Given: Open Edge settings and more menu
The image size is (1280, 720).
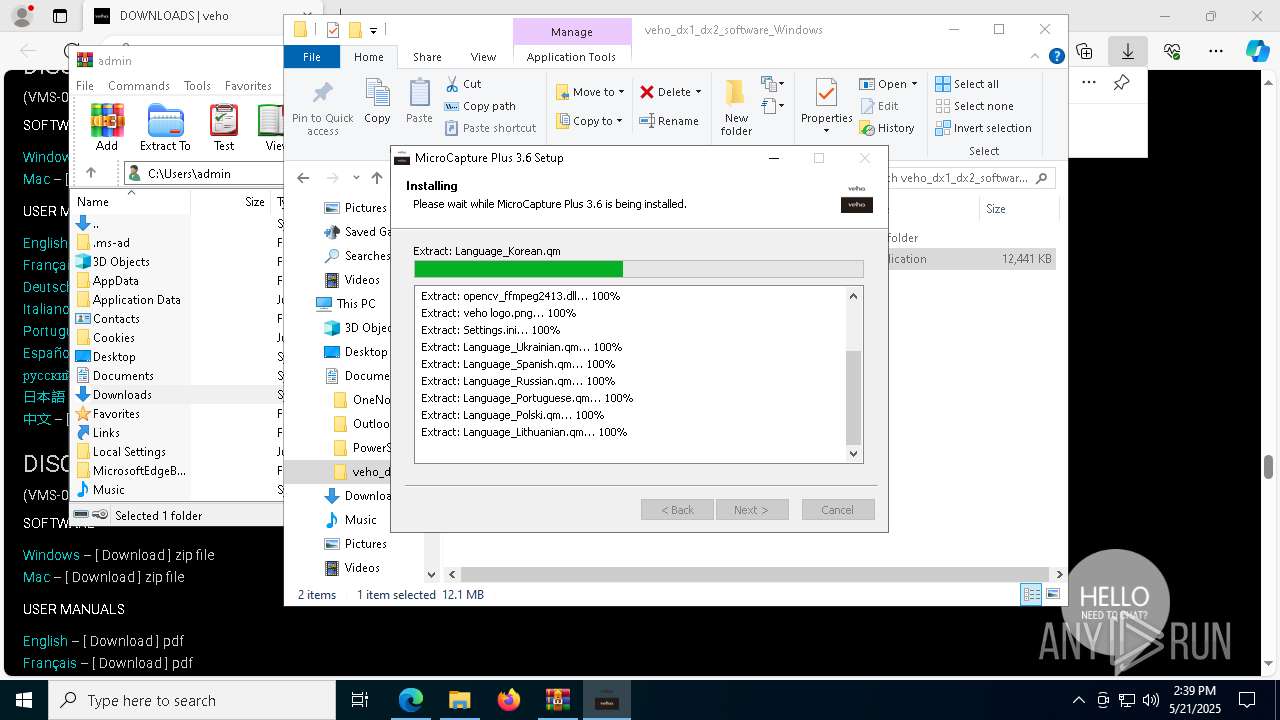Looking at the screenshot, I should pos(1216,50).
